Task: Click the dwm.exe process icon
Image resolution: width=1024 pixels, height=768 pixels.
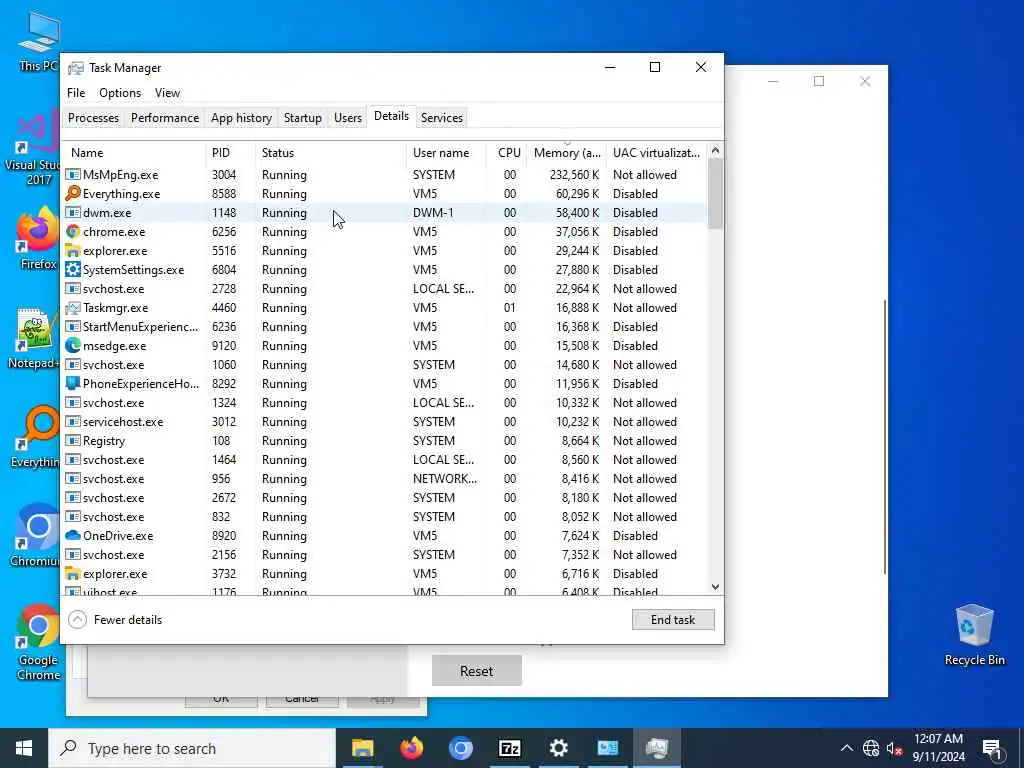Action: 73,212
